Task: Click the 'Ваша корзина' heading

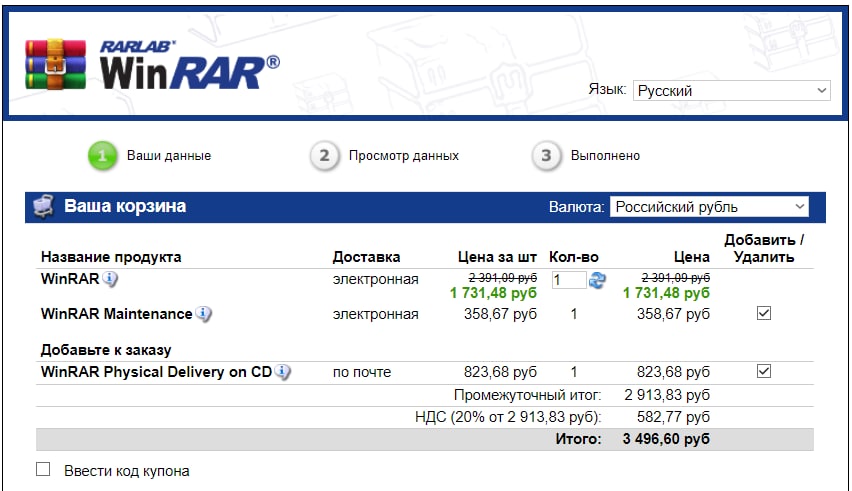Action: pyautogui.click(x=125, y=206)
